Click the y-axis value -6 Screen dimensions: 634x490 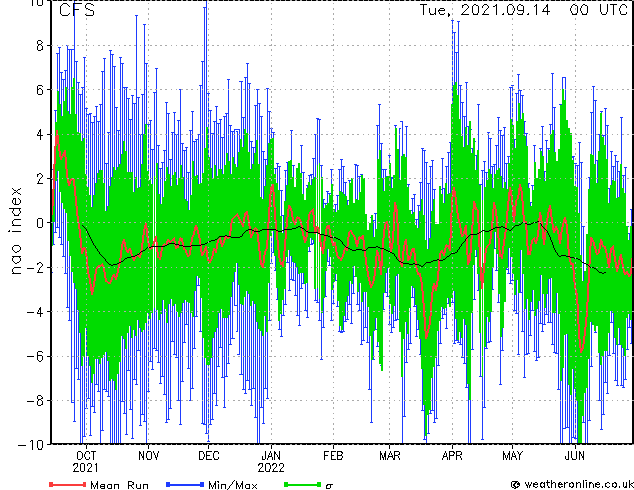pos(35,356)
